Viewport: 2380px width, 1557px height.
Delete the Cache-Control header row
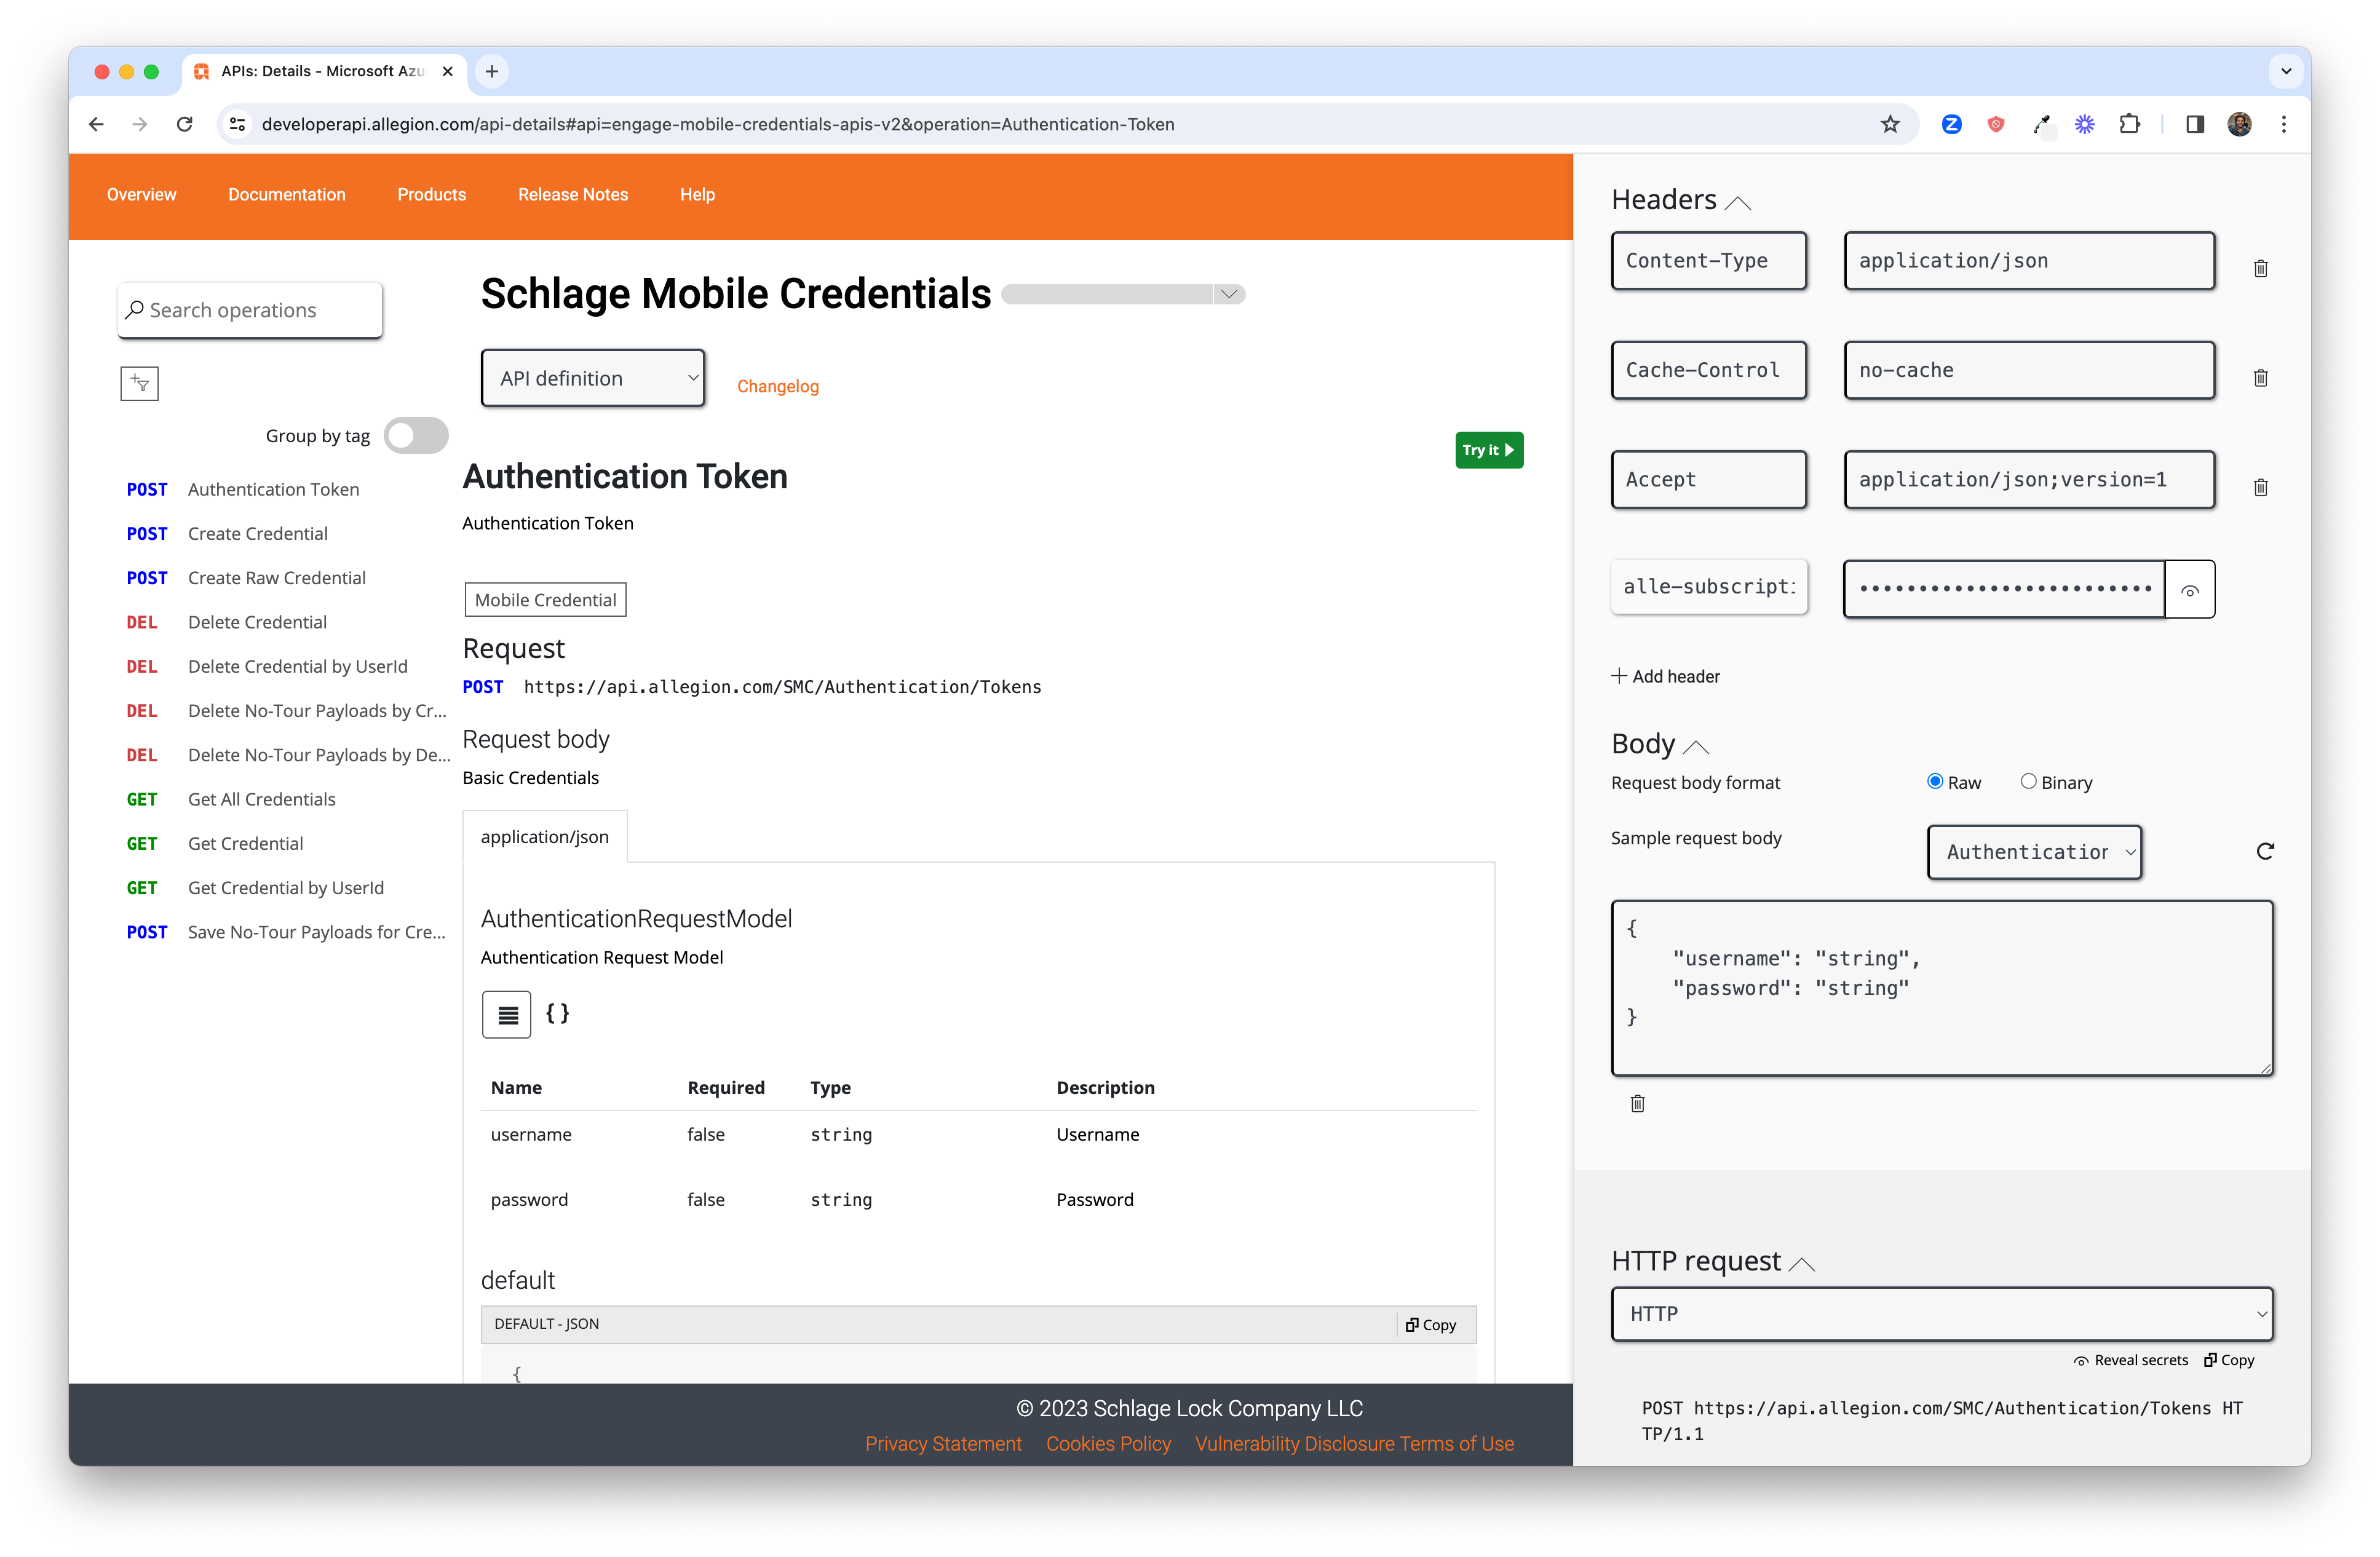pyautogui.click(x=2260, y=378)
